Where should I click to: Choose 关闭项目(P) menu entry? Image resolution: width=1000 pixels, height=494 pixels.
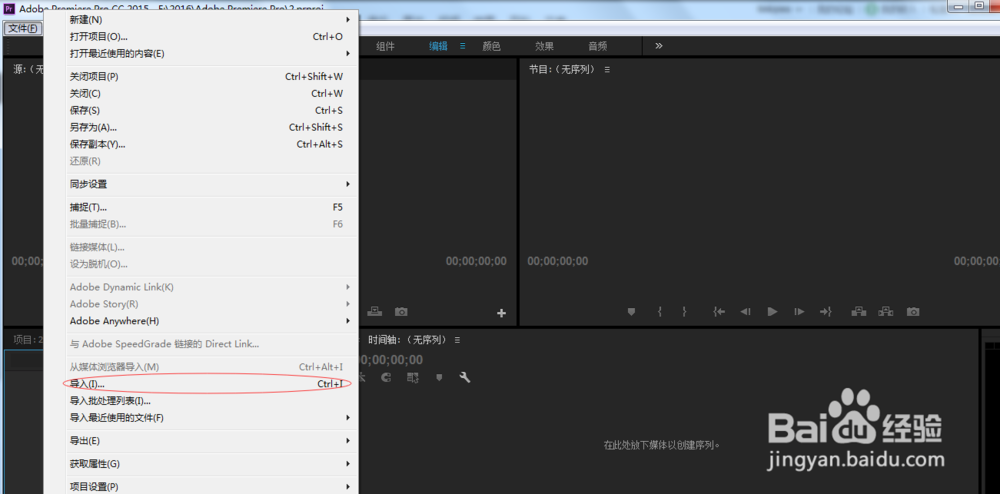point(202,76)
